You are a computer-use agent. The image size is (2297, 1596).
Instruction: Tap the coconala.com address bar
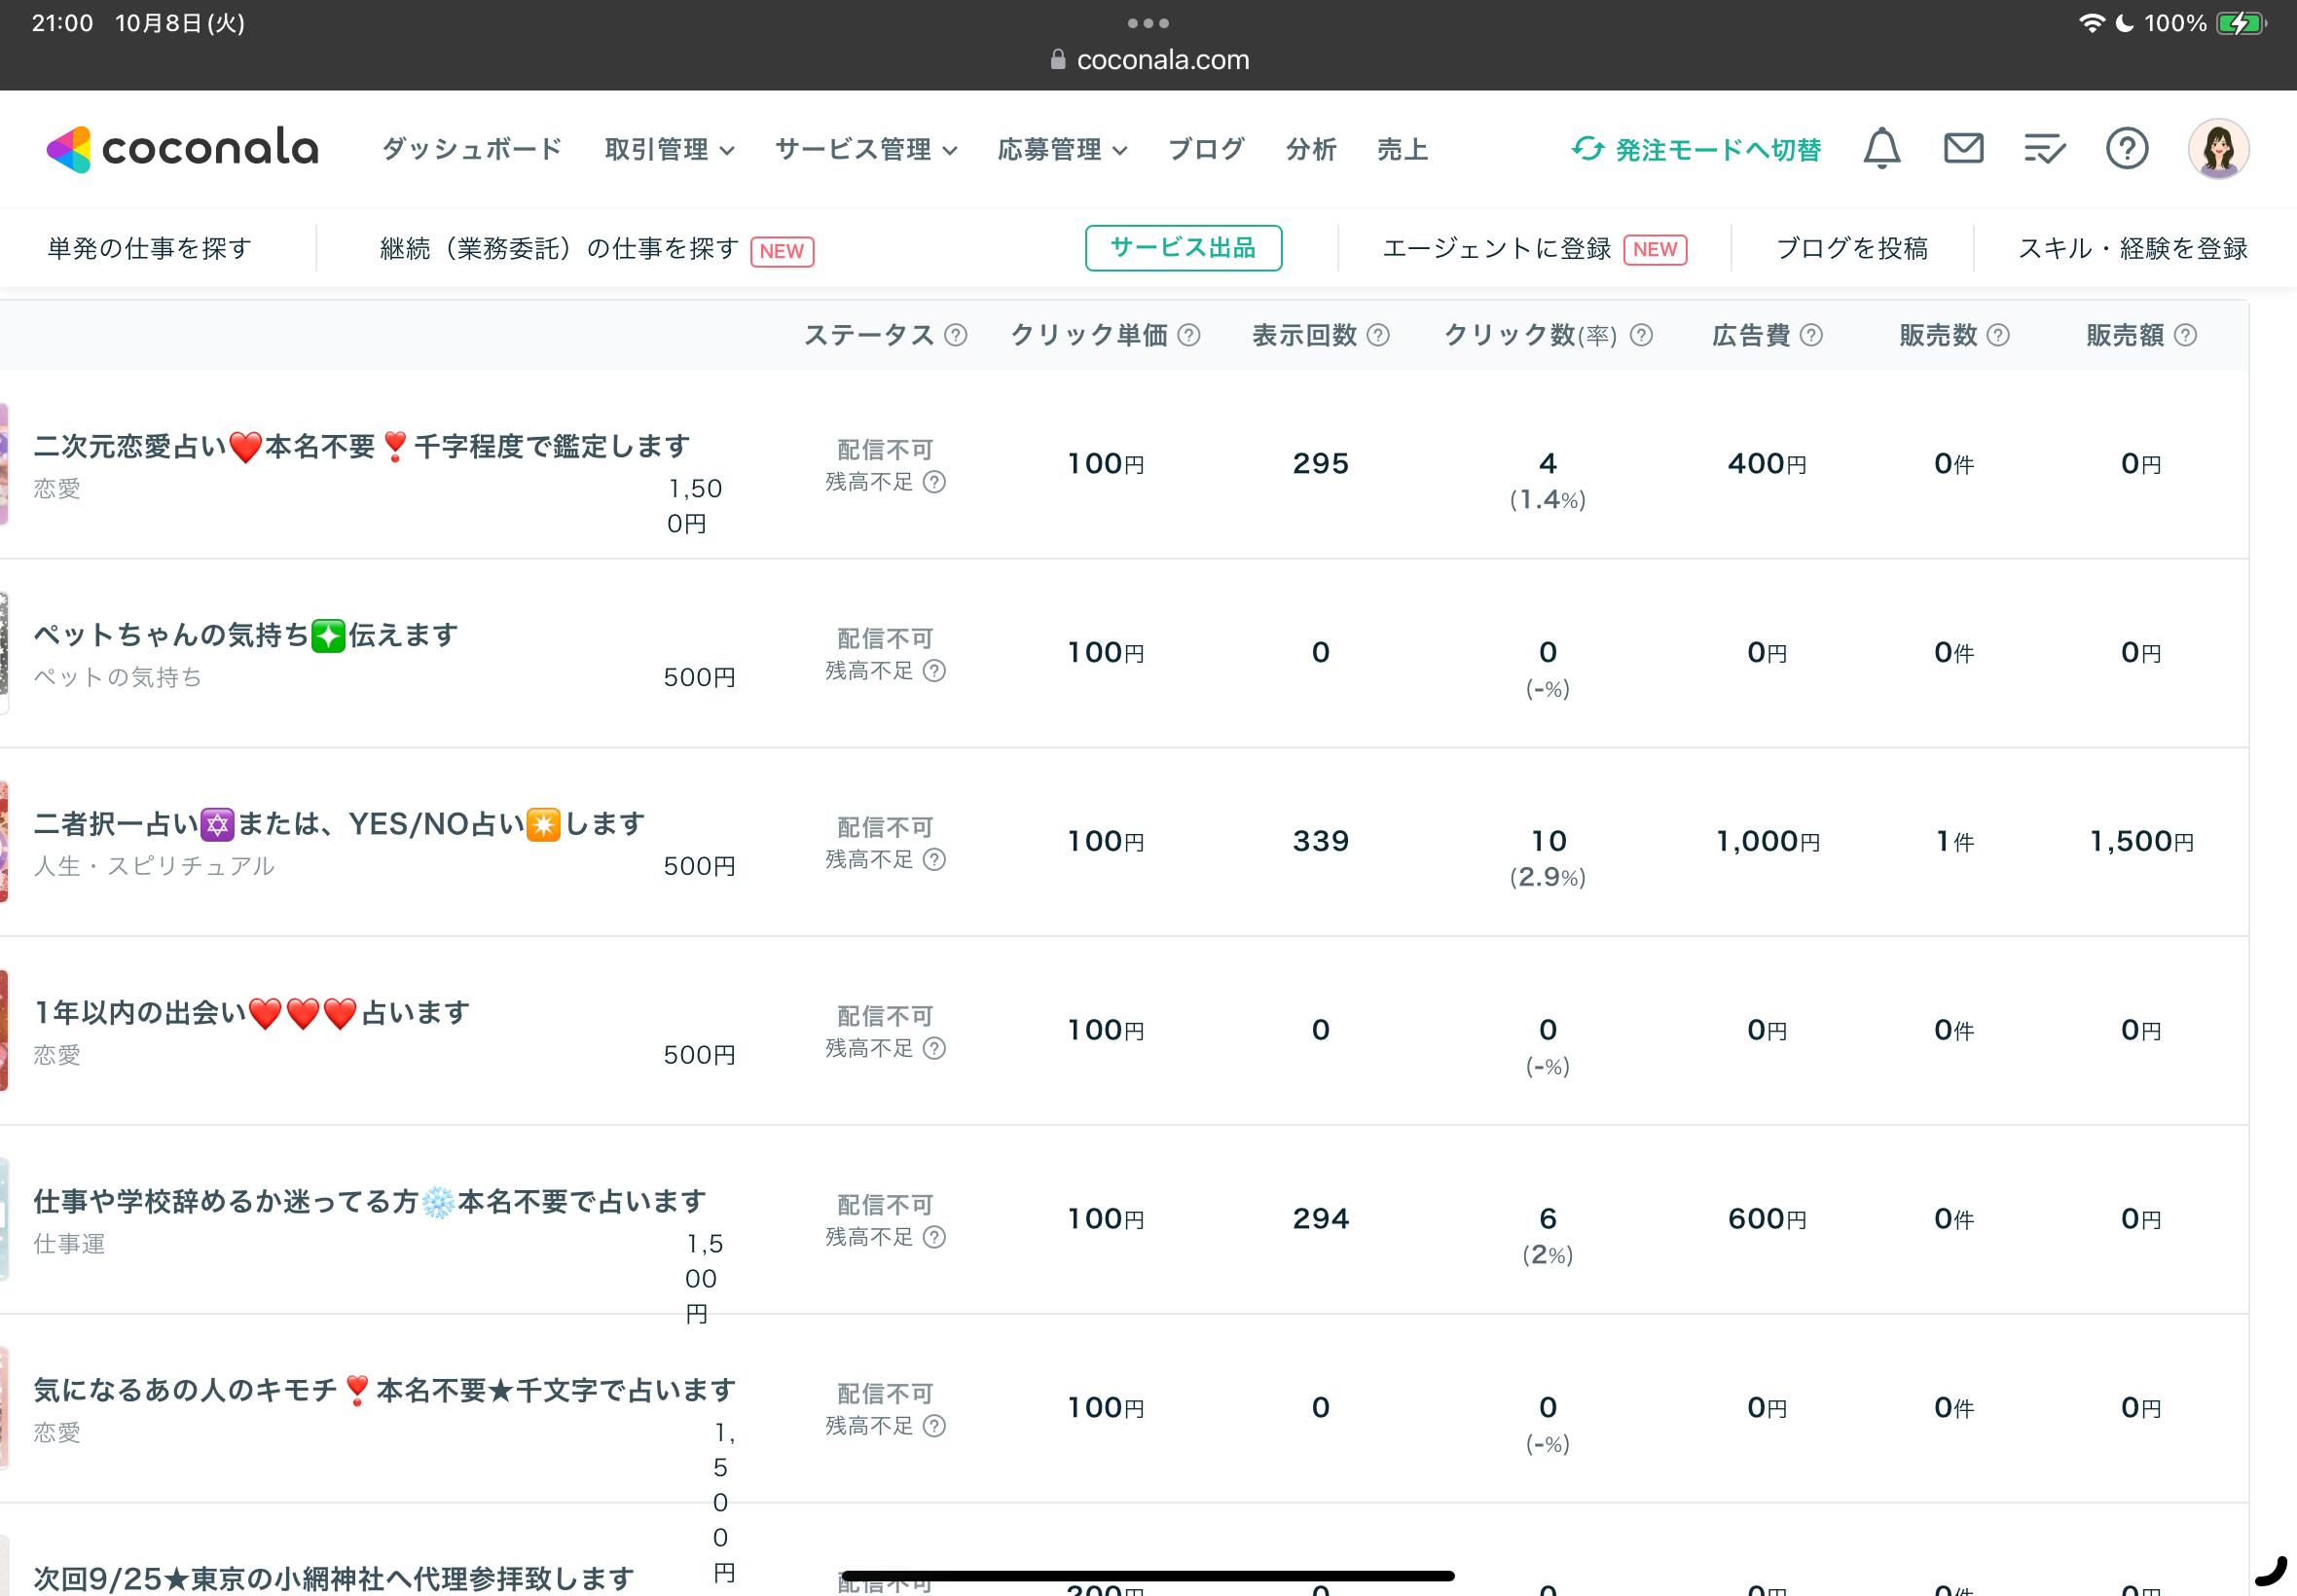1149,60
